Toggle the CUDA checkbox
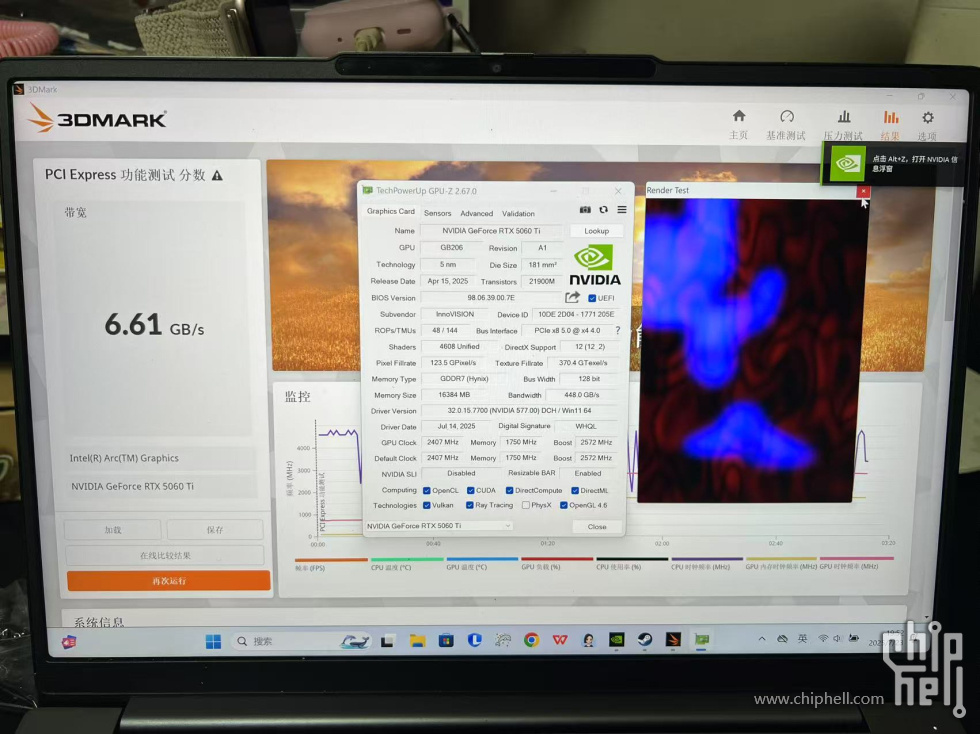The width and height of the screenshot is (980, 734). click(x=471, y=491)
